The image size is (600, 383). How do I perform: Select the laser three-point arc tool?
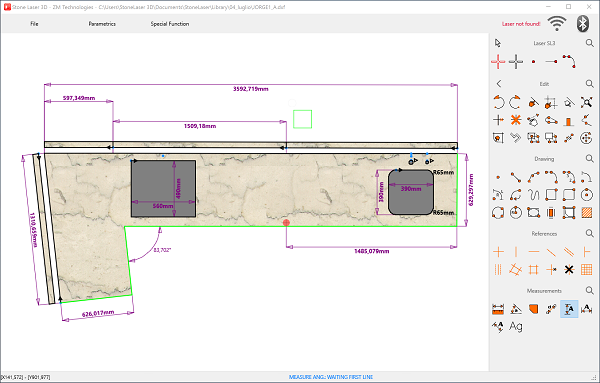point(569,61)
